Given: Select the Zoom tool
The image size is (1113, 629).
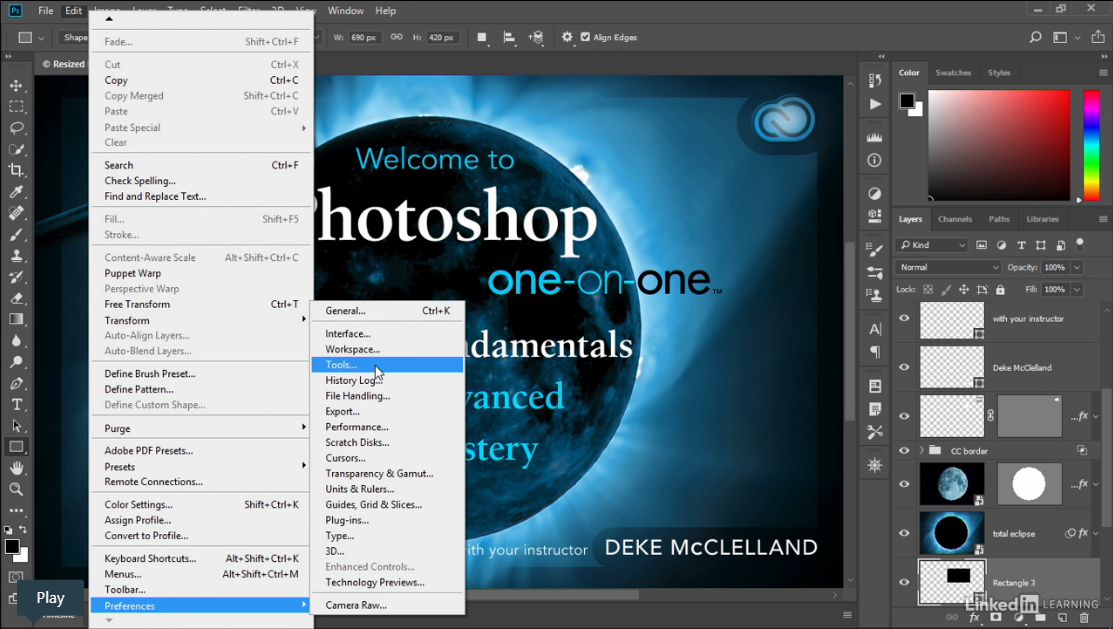Looking at the screenshot, I should (x=16, y=489).
